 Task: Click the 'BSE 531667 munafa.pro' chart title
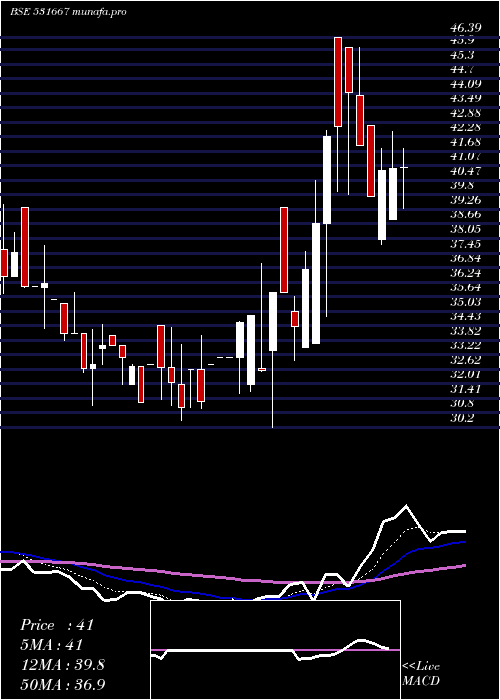pyautogui.click(x=68, y=12)
